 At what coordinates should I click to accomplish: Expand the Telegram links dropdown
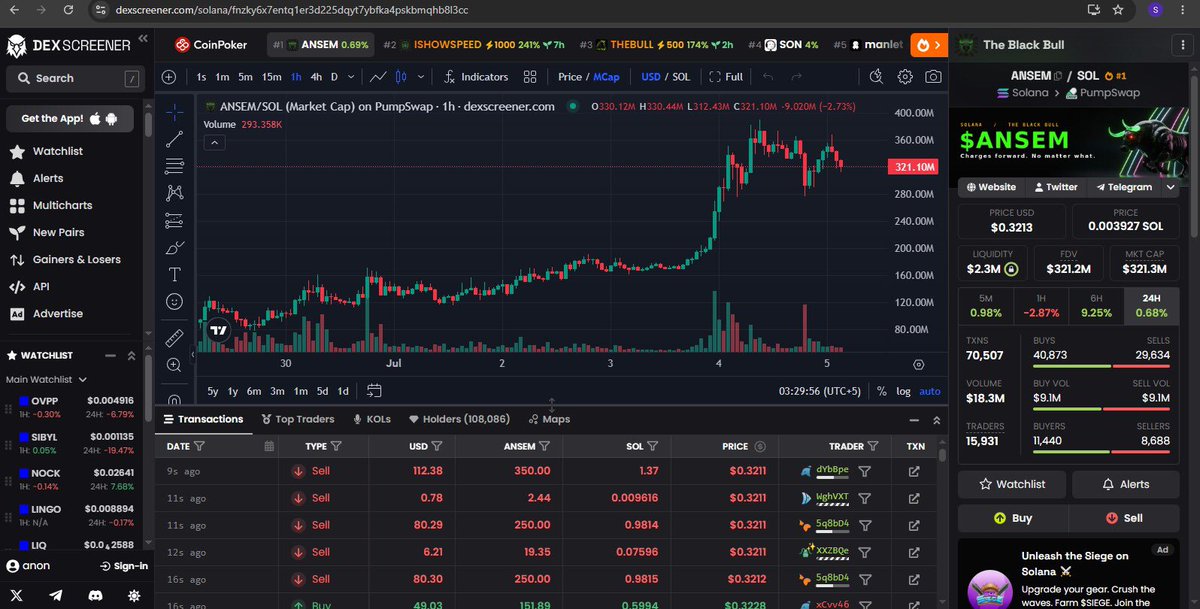click(1171, 187)
